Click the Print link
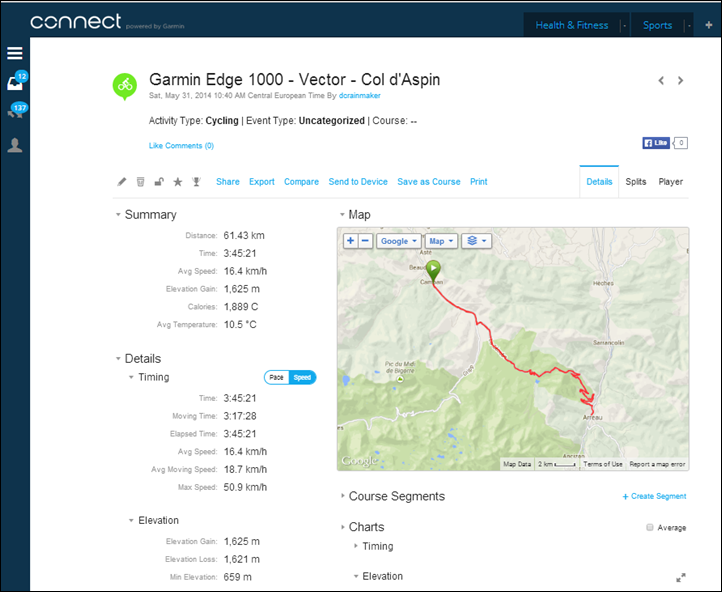 [x=478, y=182]
